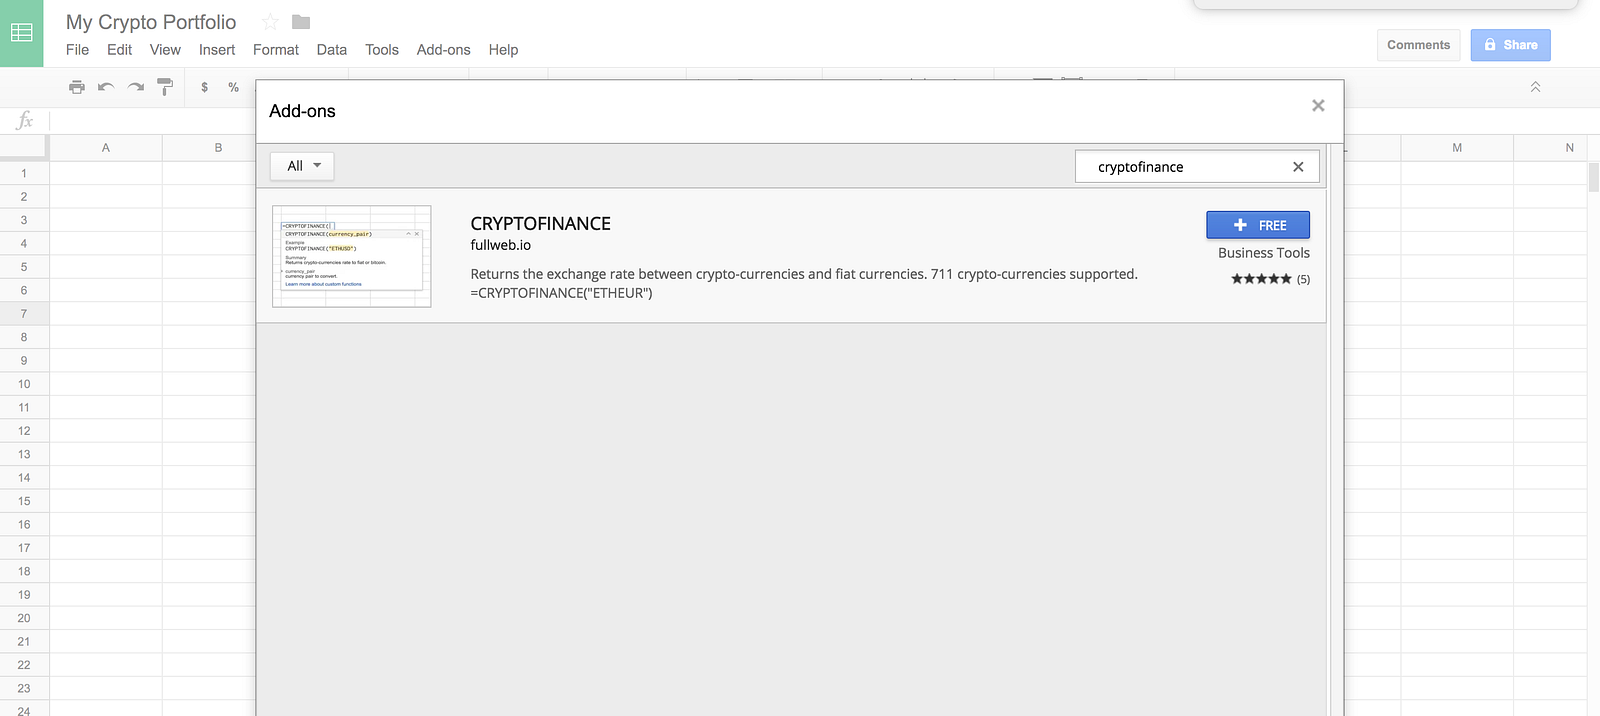Click the fullweb.io developer link
Screen dimensions: 1600x716
coord(501,245)
